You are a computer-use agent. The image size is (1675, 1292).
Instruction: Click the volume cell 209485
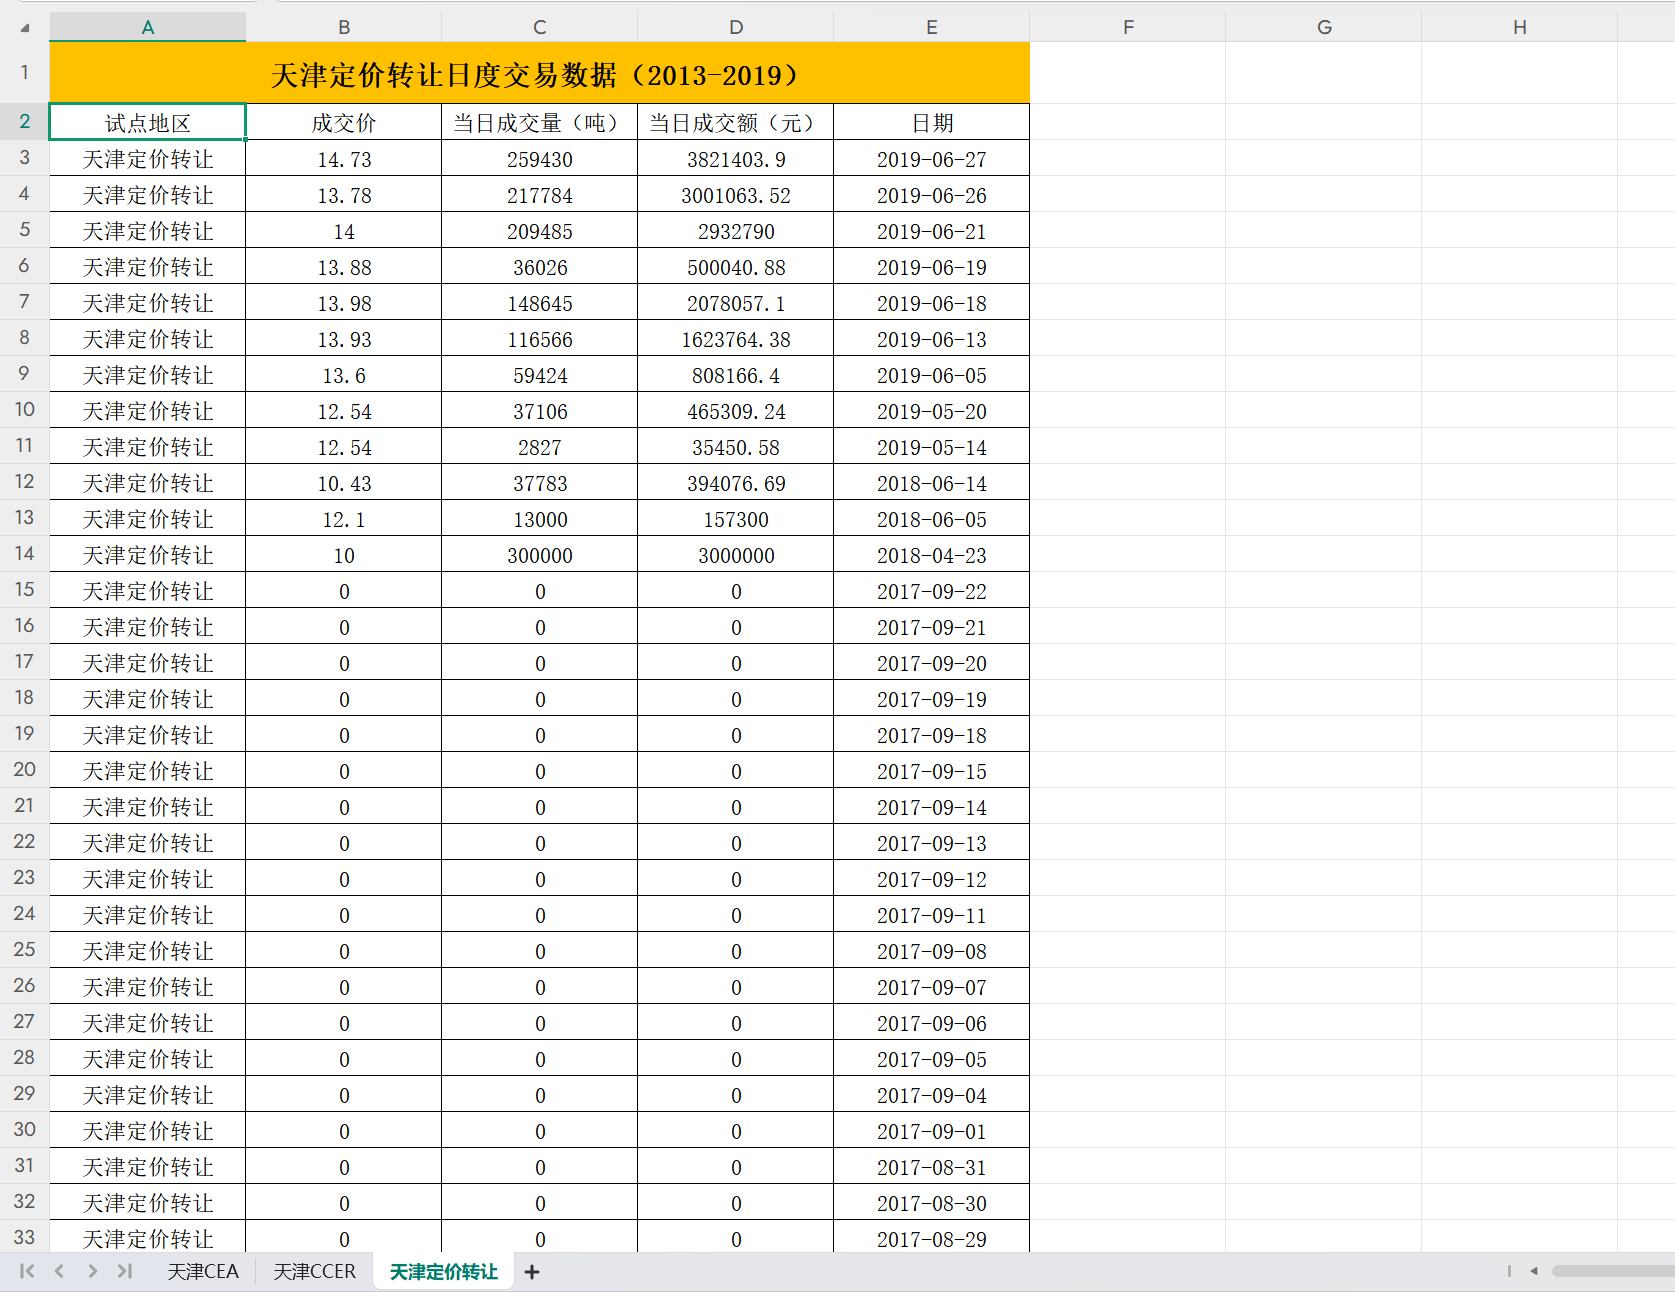click(540, 230)
